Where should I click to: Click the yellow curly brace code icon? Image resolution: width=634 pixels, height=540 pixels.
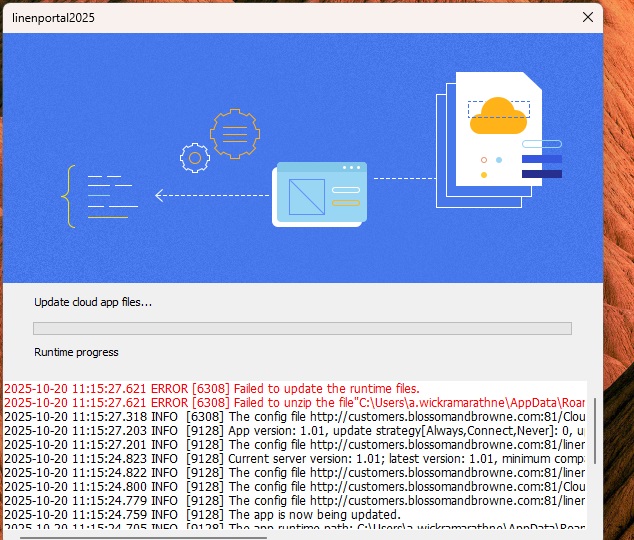click(68, 196)
